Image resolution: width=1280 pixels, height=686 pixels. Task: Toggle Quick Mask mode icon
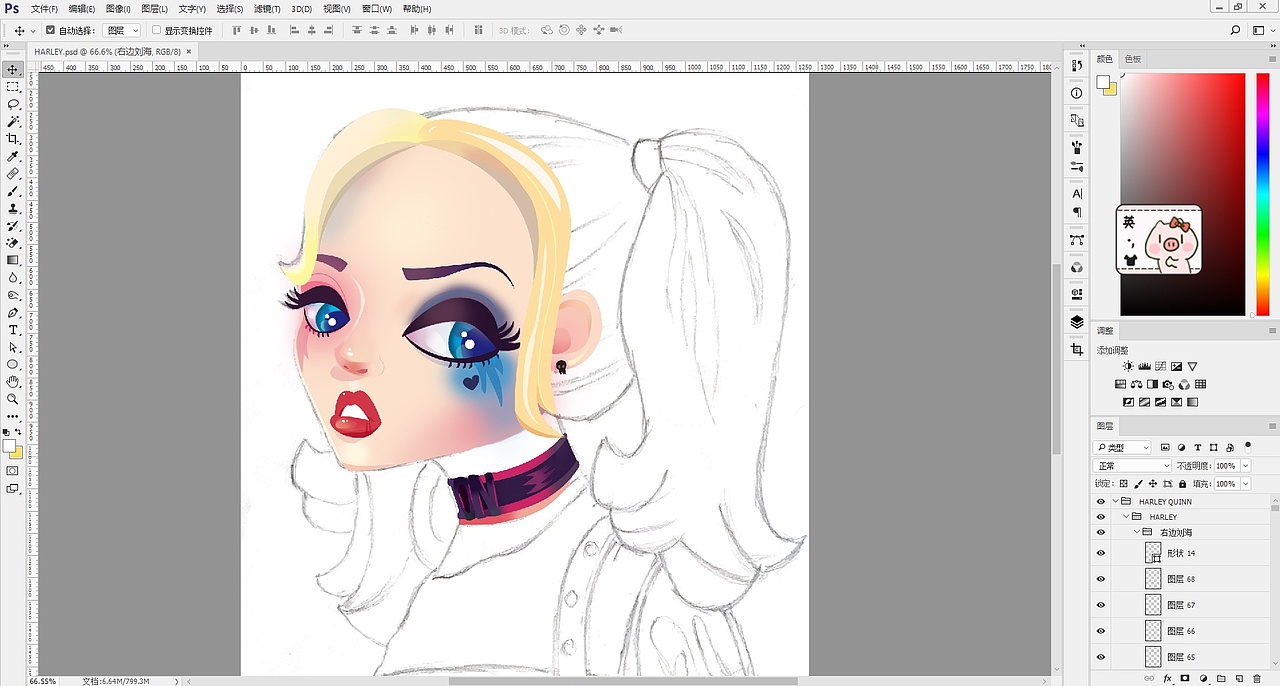pyautogui.click(x=13, y=470)
